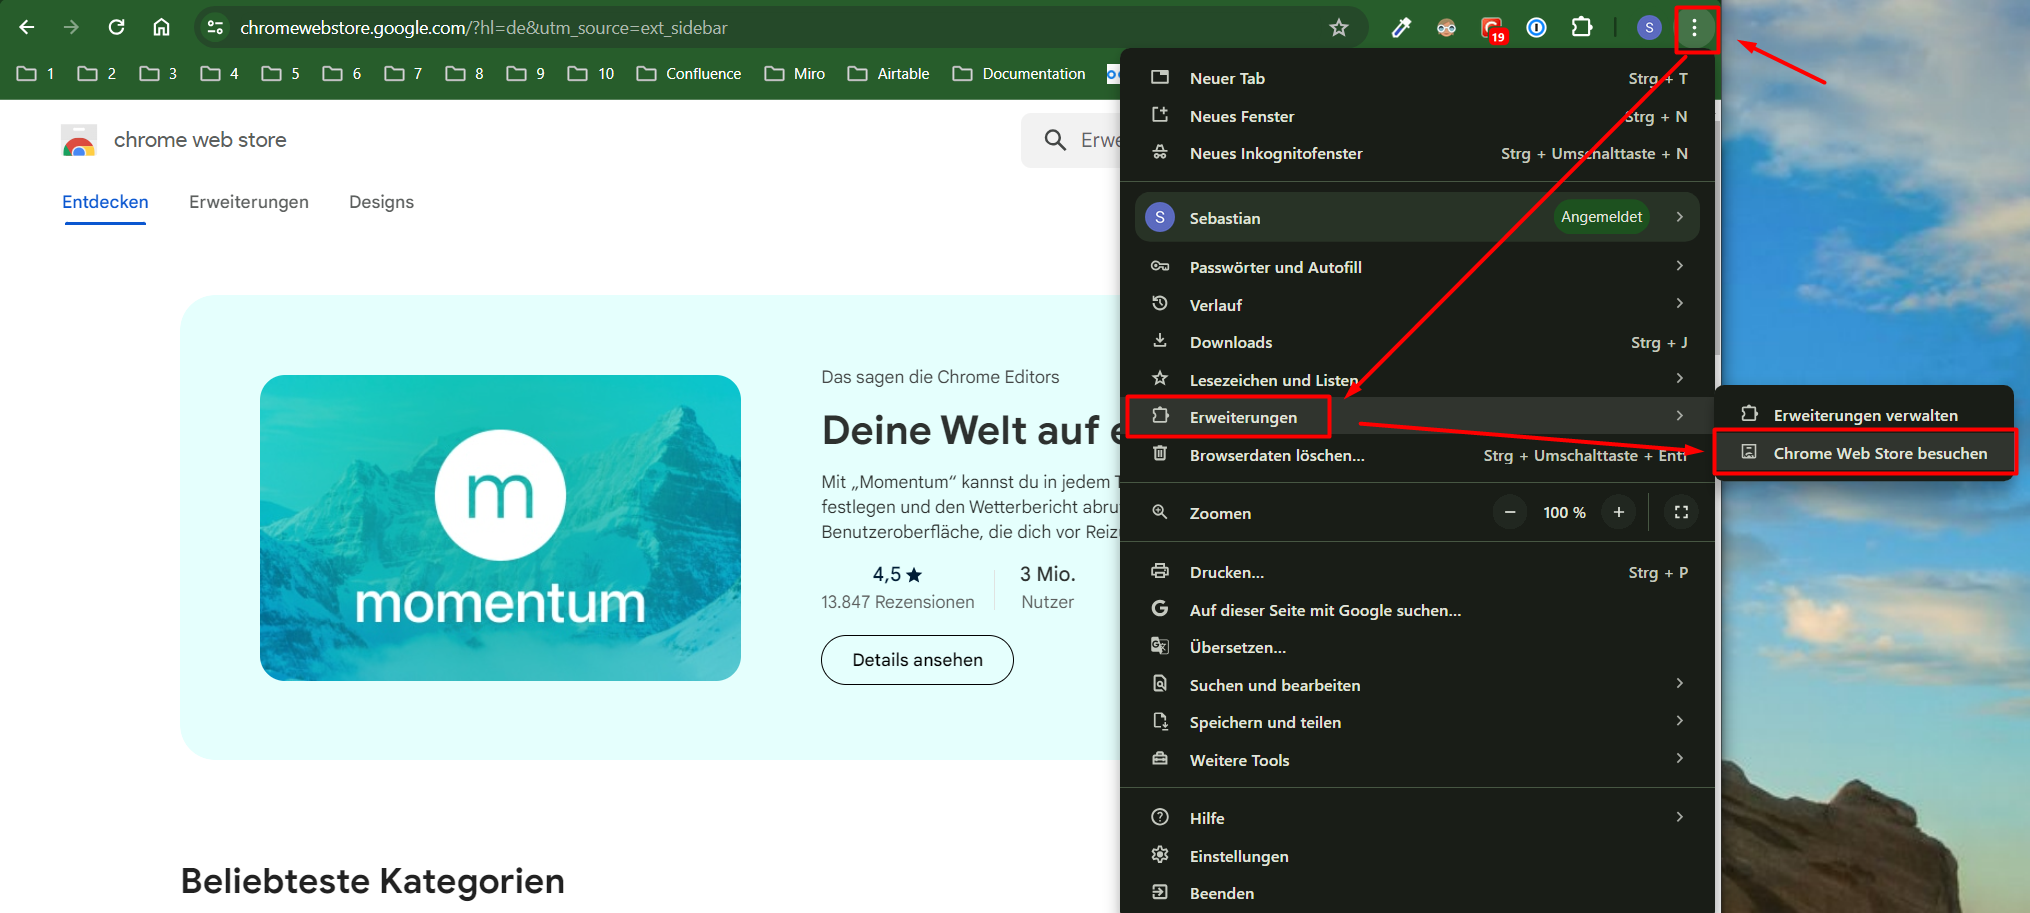Increase zoom with the plus button
This screenshot has height=913, width=2030.
[x=1618, y=512]
